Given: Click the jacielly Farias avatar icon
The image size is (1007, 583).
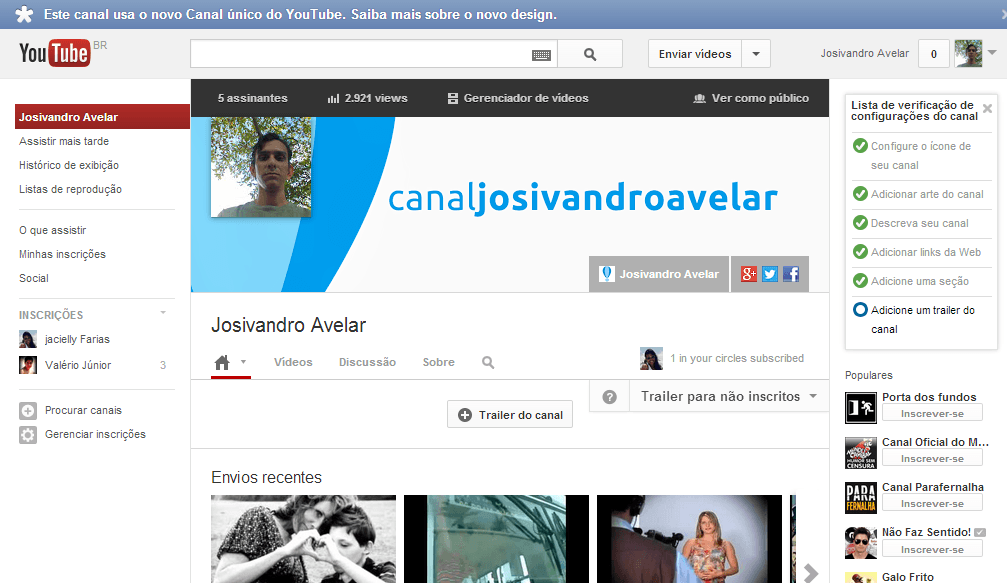Looking at the screenshot, I should point(28,339).
